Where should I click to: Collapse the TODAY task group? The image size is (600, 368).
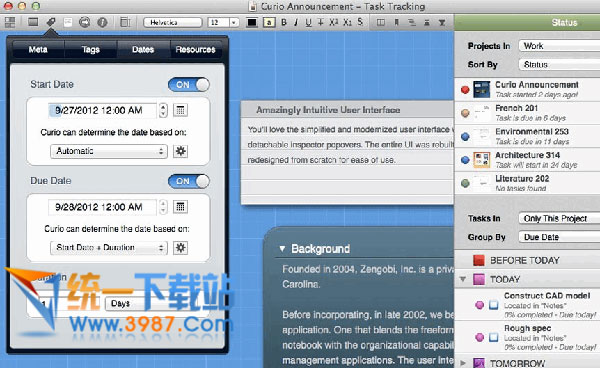point(463,279)
